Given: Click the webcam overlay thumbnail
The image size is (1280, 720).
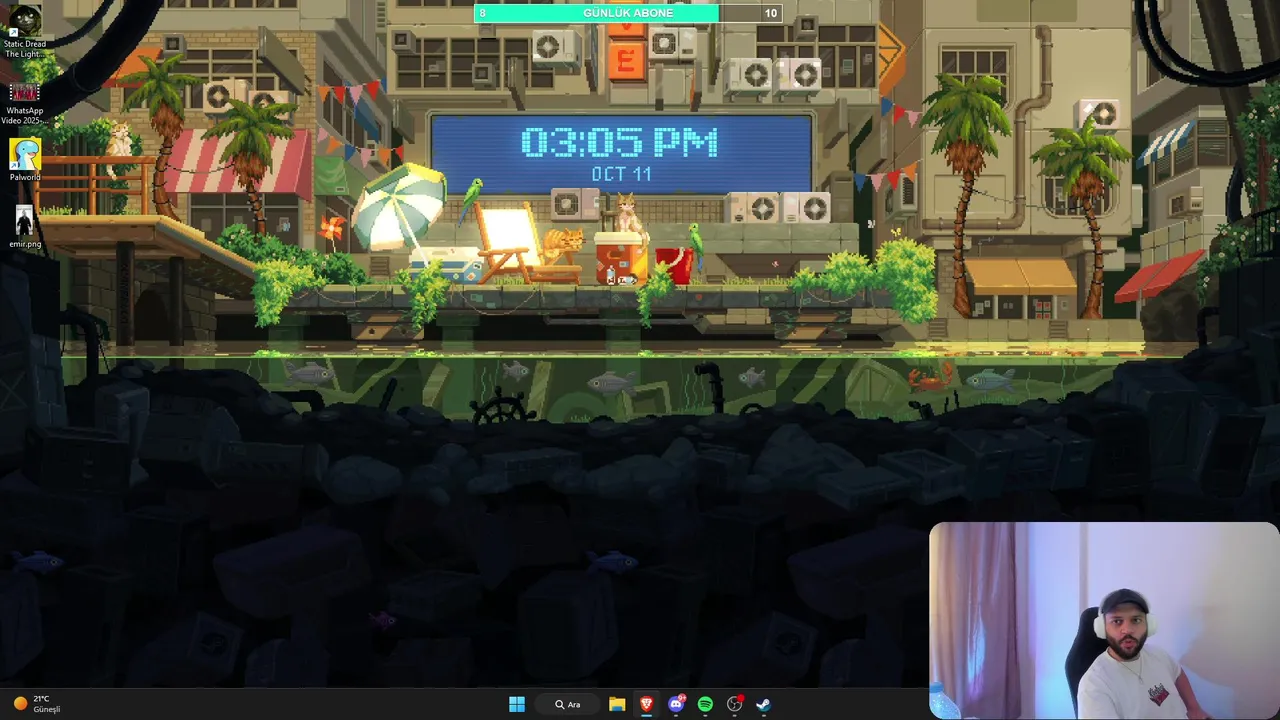Looking at the screenshot, I should pyautogui.click(x=1104, y=620).
